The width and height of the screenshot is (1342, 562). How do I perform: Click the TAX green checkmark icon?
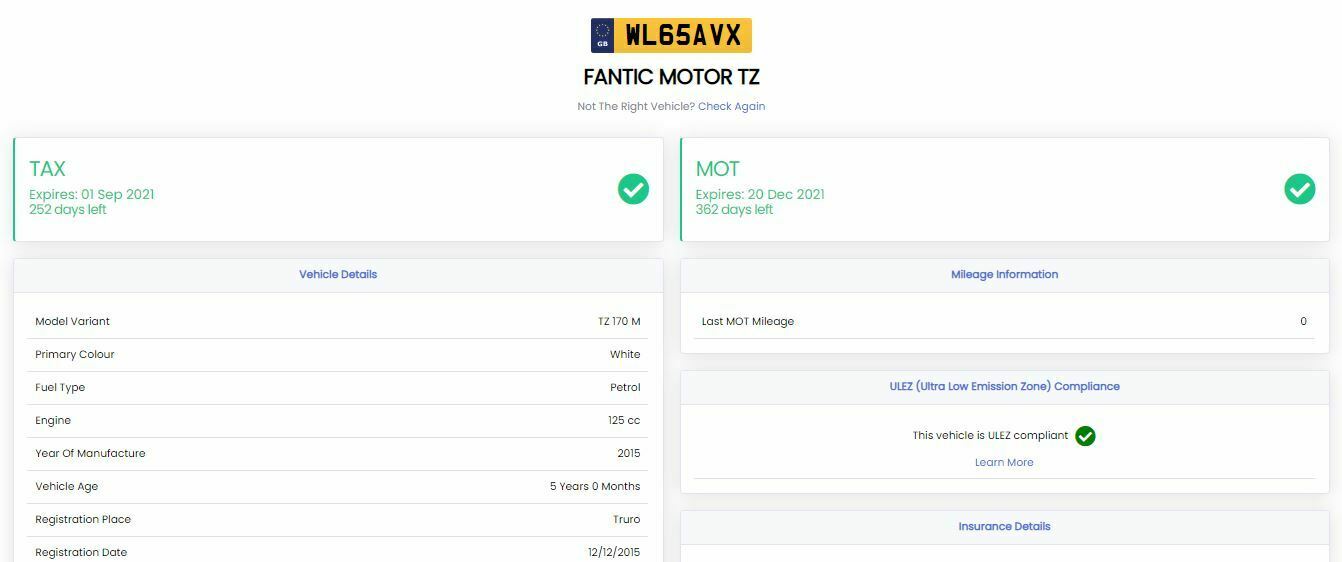coord(633,189)
